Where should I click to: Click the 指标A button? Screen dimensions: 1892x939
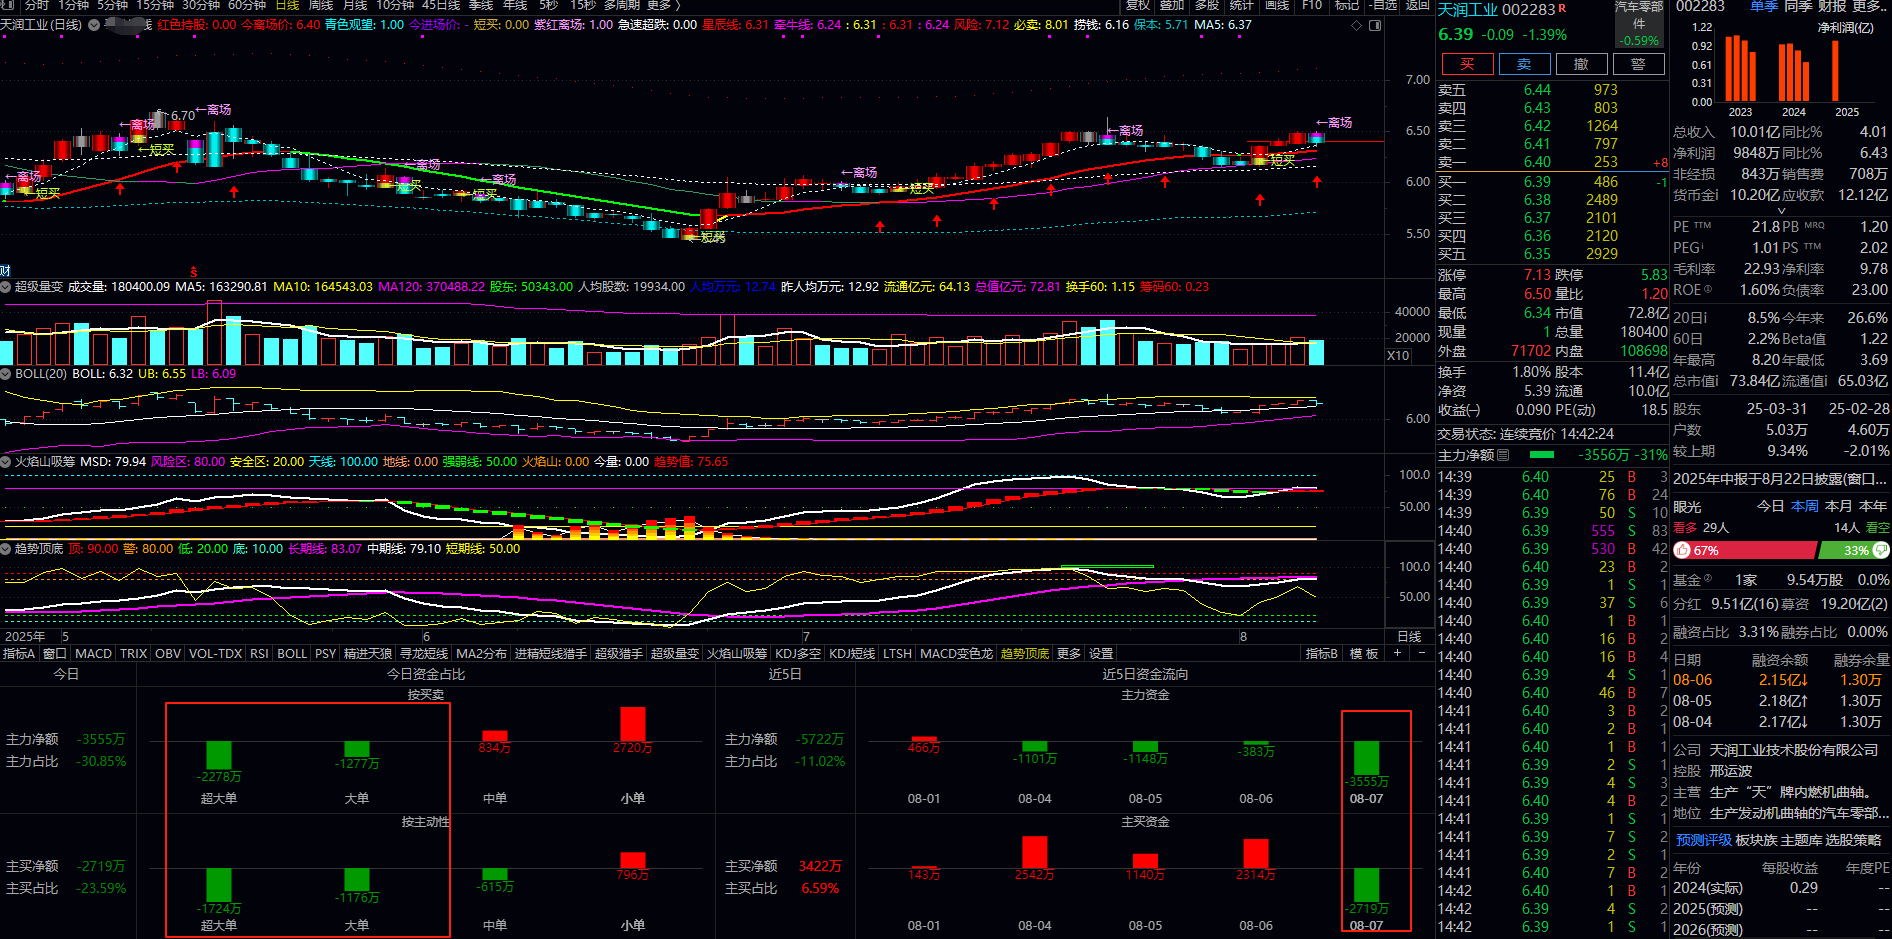(x=19, y=653)
